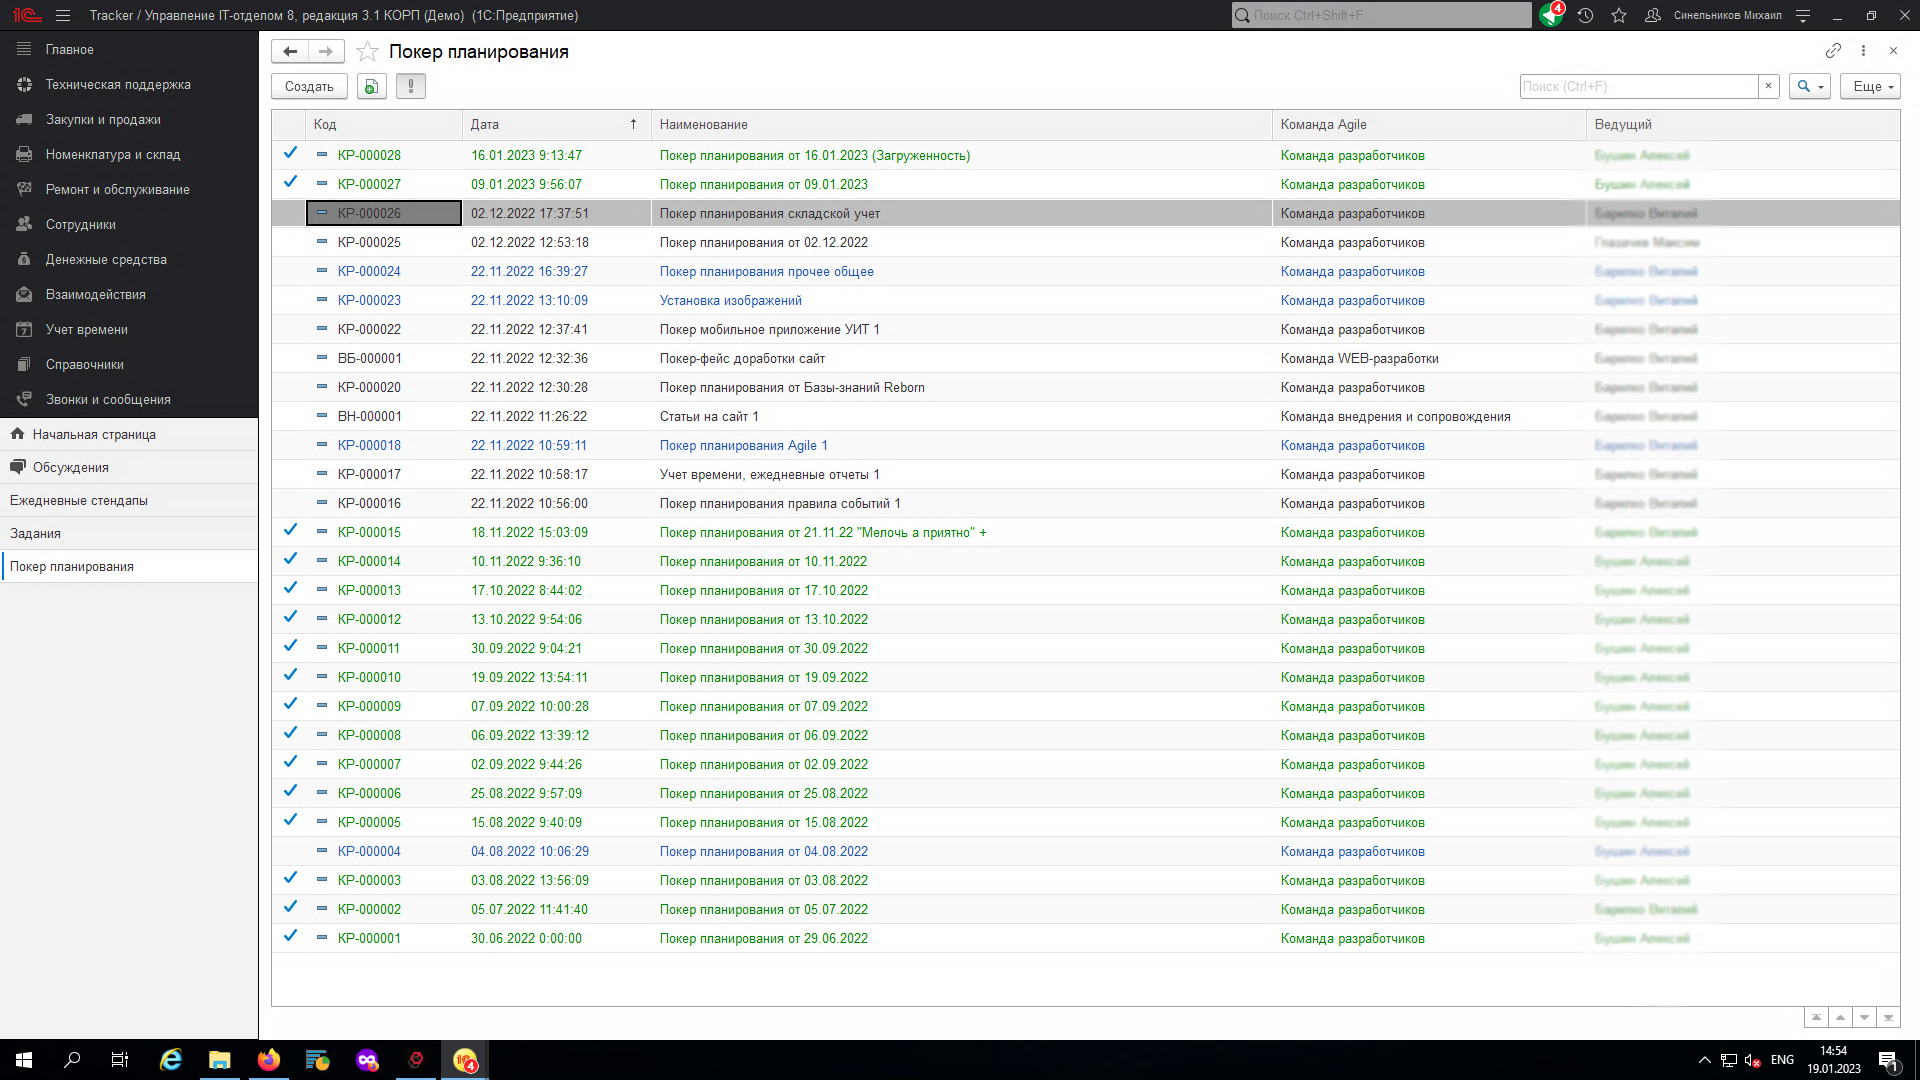Open the history clock icon in title bar
The width and height of the screenshot is (1920, 1080).
point(1585,15)
